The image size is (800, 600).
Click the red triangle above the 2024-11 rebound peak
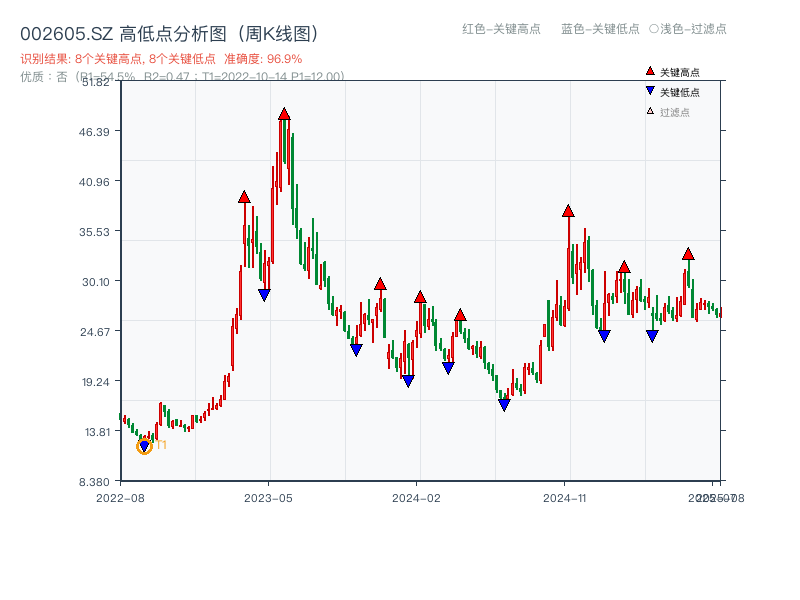click(567, 210)
